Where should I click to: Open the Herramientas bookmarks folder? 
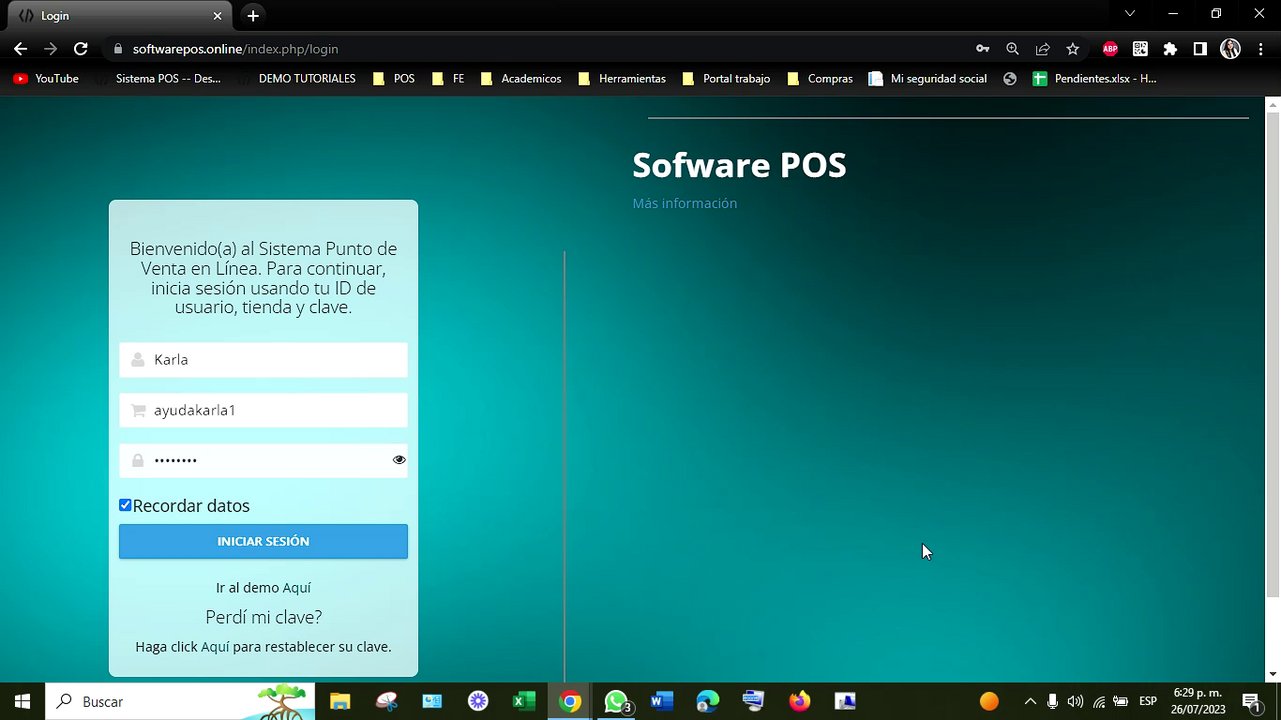(622, 78)
